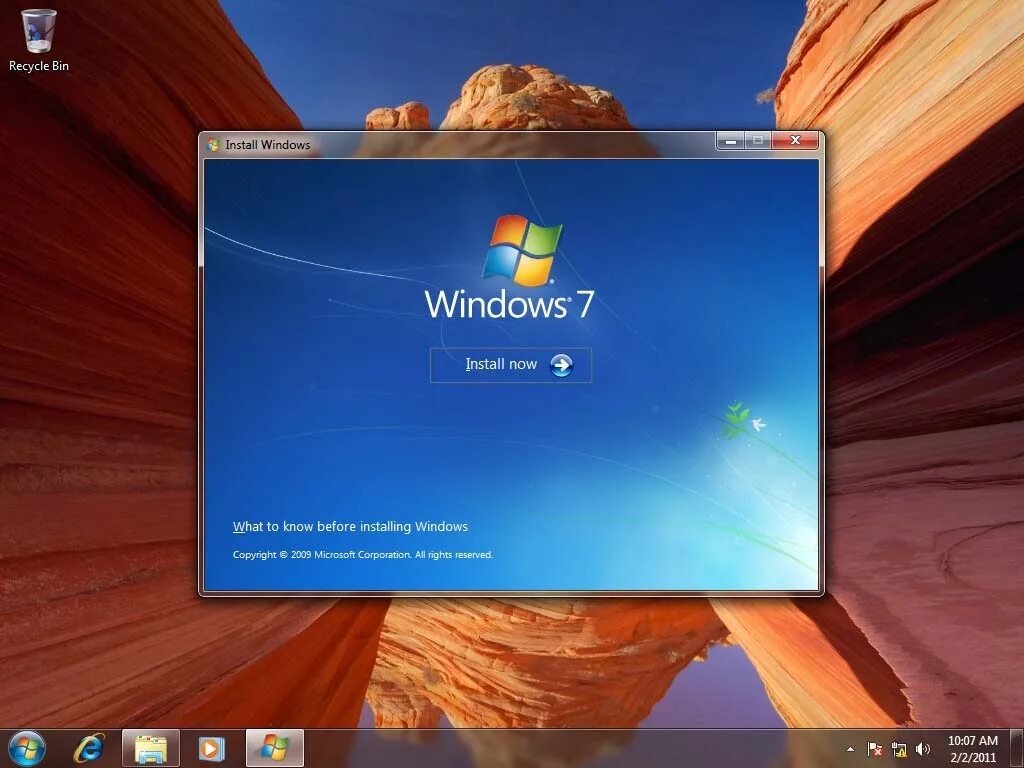Screen dimensions: 1024x768
Task: Click the Install Windows title text
Action: pyautogui.click(x=268, y=145)
